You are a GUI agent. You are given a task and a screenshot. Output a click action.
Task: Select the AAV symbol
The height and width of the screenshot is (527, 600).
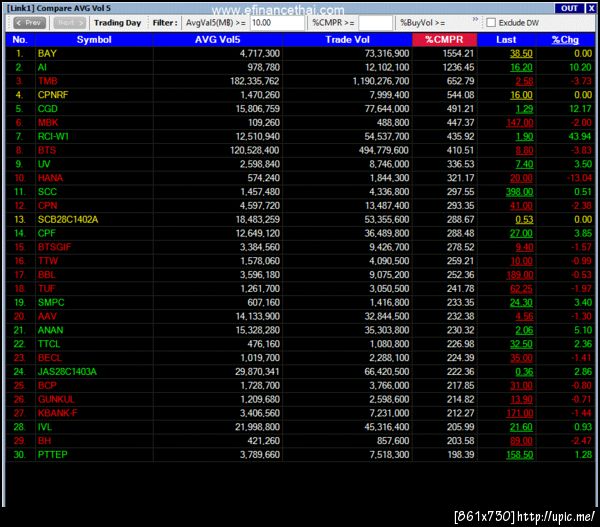click(x=47, y=316)
